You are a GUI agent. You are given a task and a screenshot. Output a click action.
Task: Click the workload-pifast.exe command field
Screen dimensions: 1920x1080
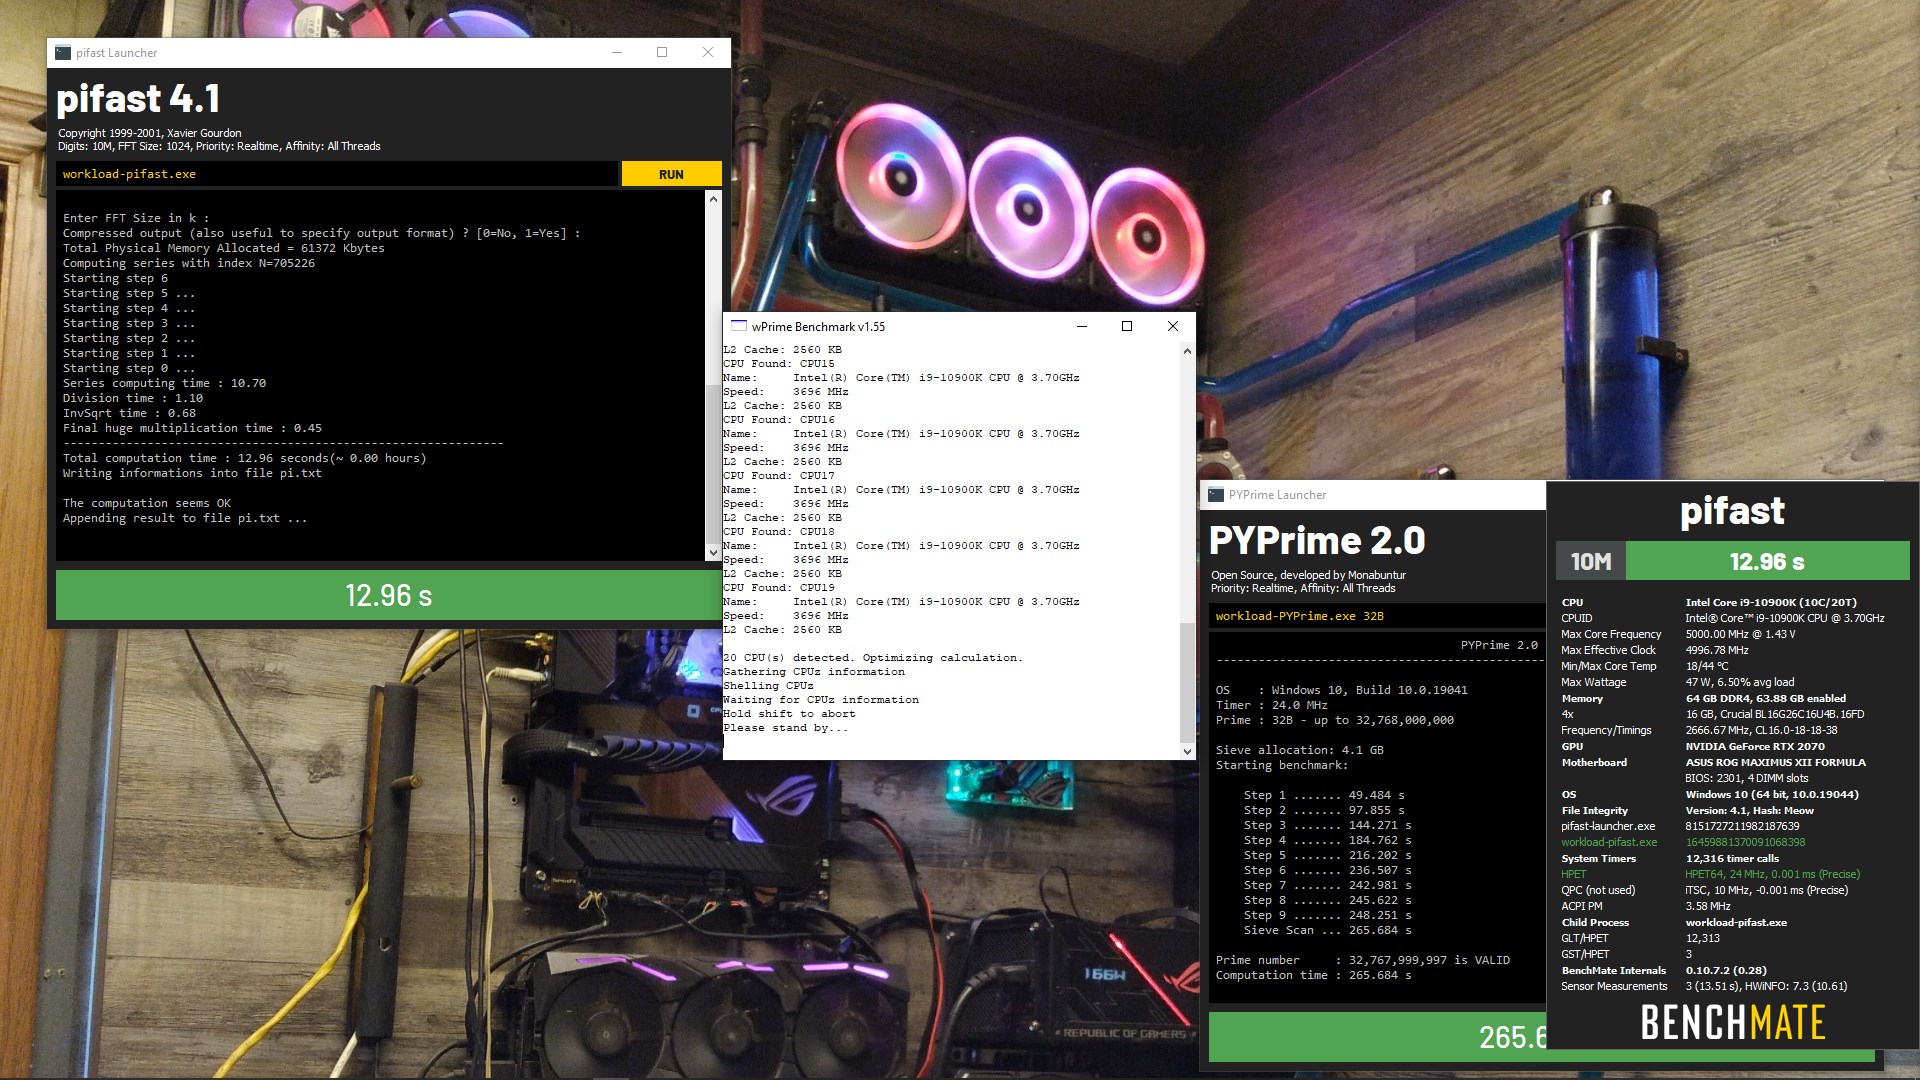click(336, 174)
